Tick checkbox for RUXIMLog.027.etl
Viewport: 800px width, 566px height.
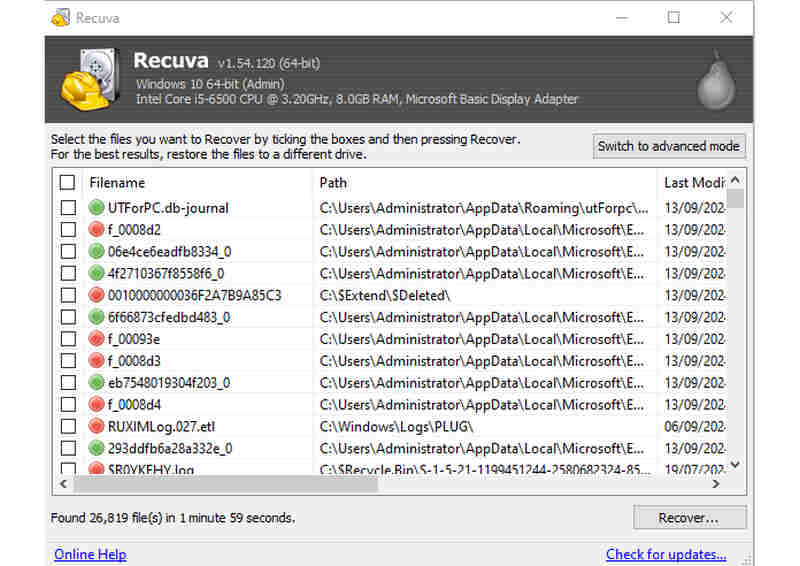[x=68, y=426]
